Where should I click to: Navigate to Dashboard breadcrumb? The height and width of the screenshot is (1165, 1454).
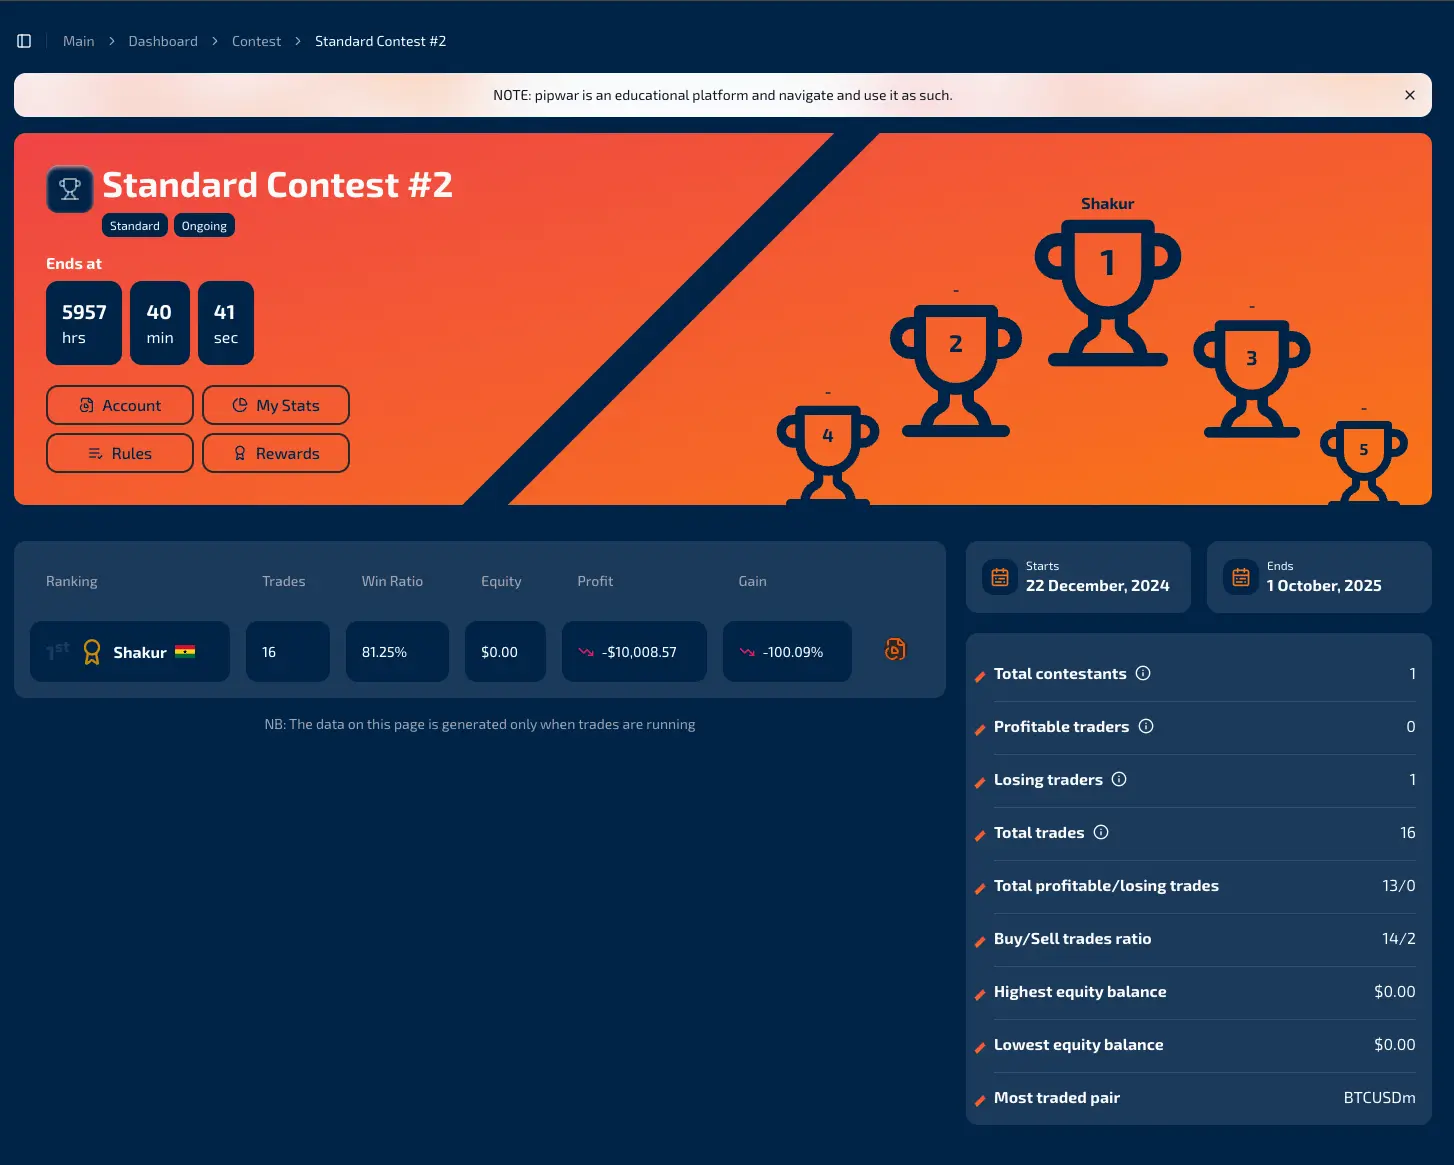(x=163, y=41)
